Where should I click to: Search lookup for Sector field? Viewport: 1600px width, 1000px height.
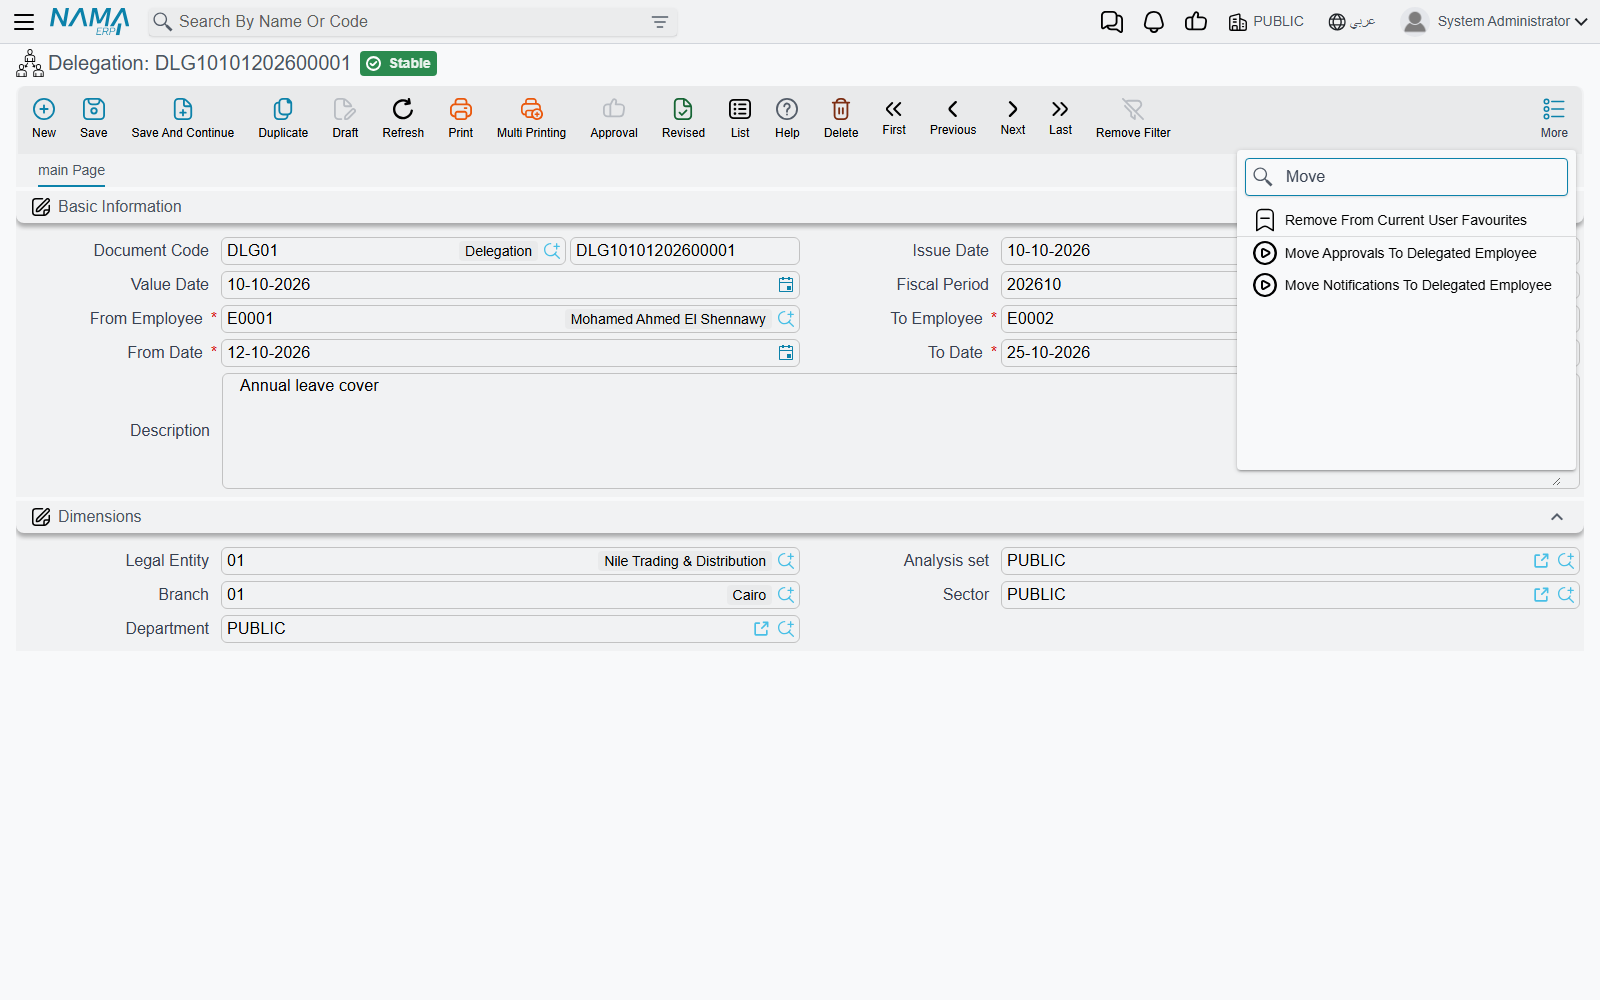point(1566,595)
